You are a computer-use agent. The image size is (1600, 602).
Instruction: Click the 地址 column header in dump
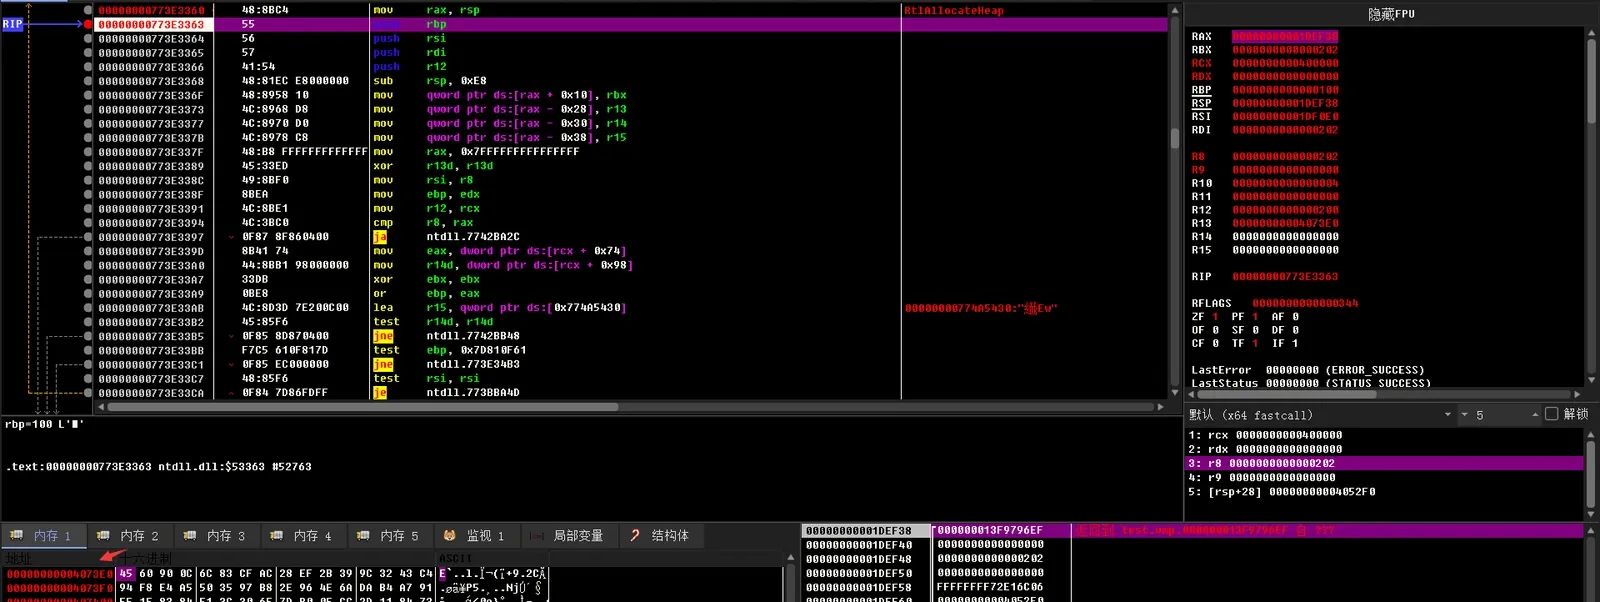click(18, 558)
